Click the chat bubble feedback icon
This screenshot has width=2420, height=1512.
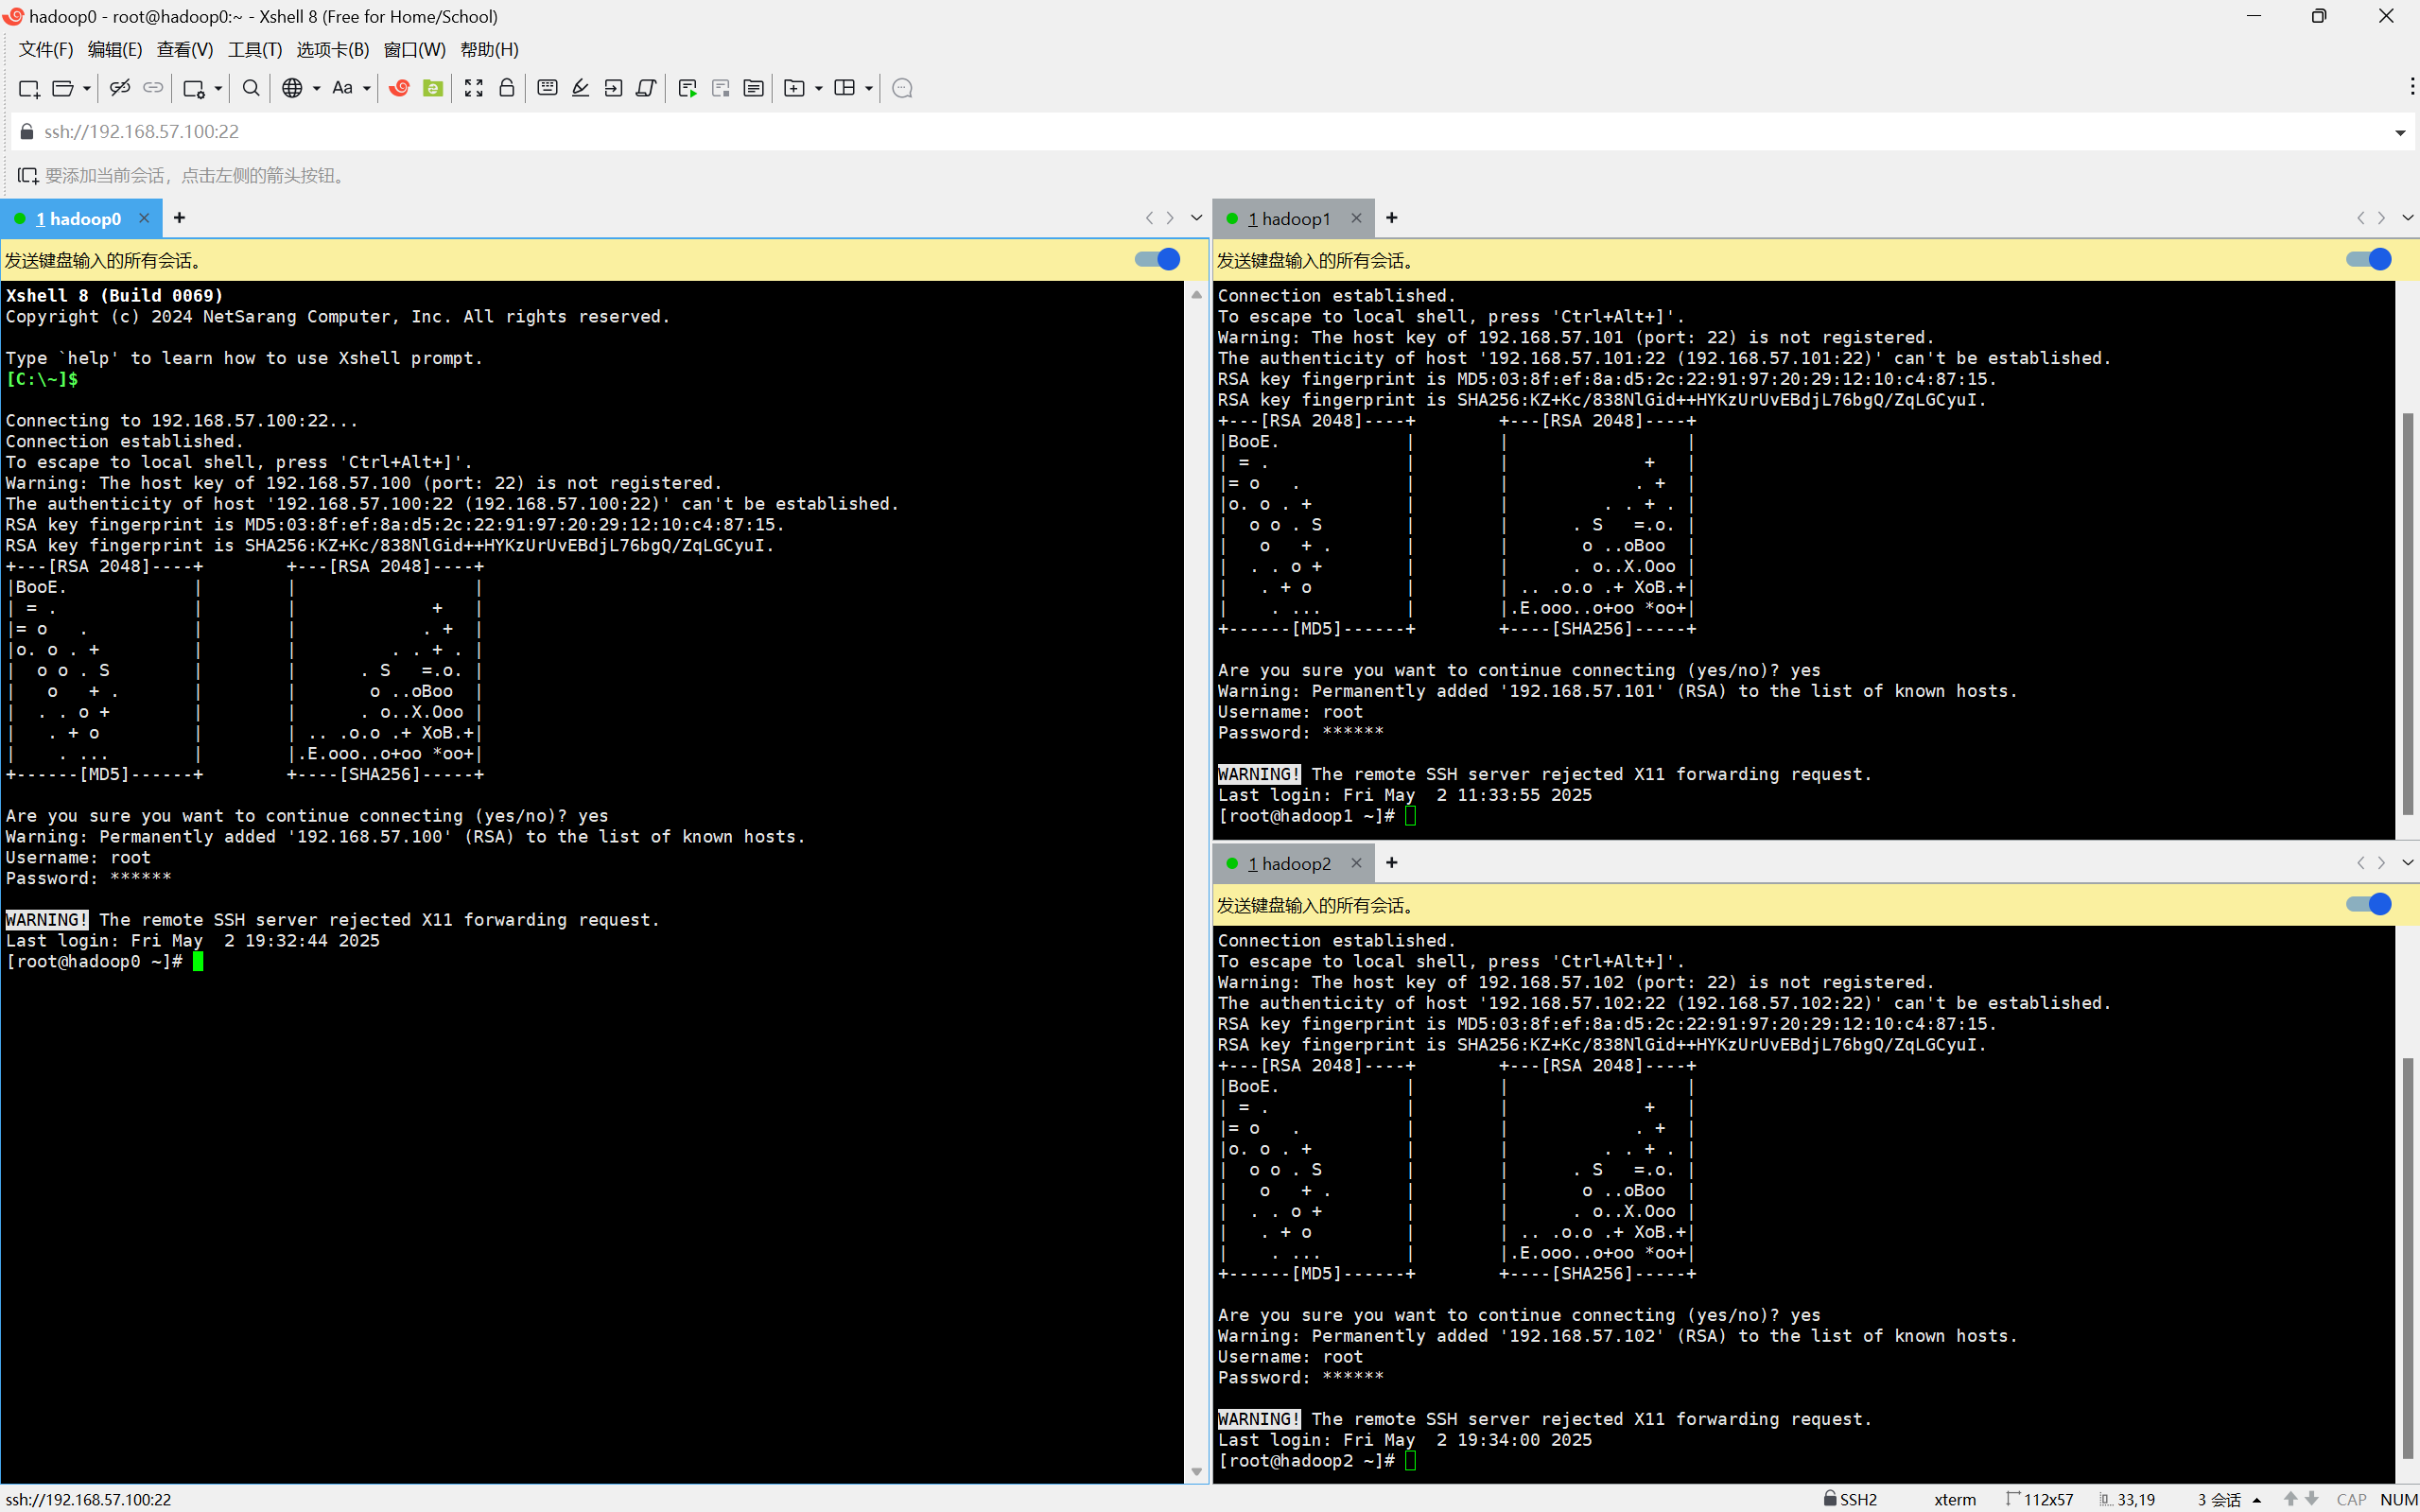click(902, 88)
